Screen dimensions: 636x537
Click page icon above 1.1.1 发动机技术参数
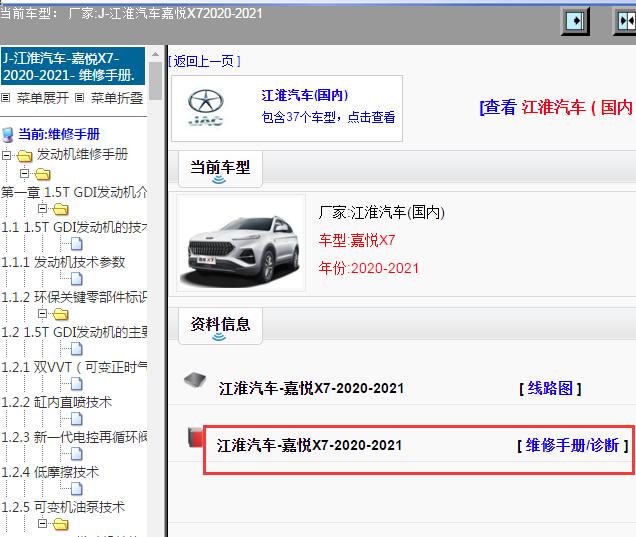[x=76, y=244]
